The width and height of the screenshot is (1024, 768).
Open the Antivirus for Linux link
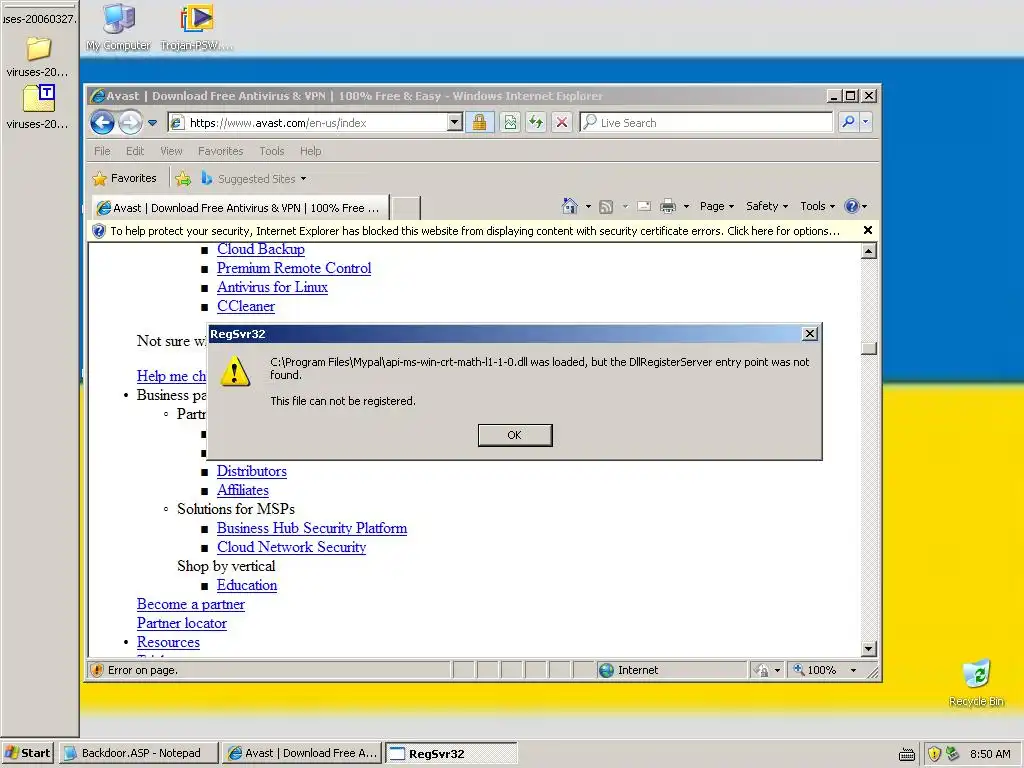(272, 287)
